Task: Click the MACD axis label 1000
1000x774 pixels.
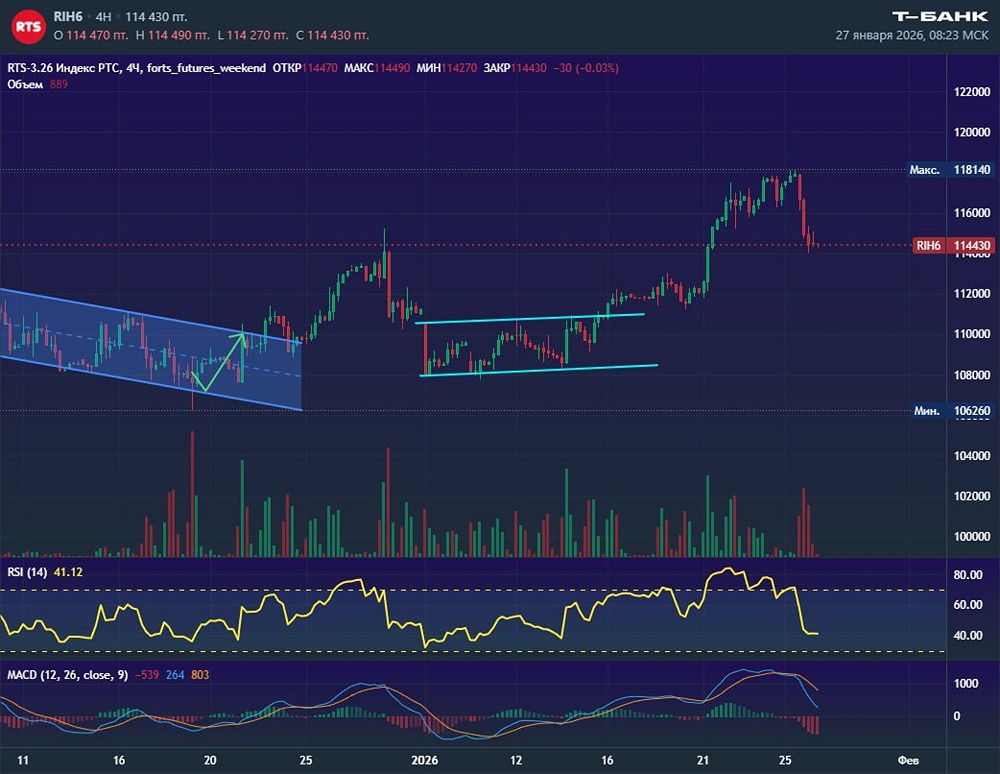Action: tap(966, 683)
